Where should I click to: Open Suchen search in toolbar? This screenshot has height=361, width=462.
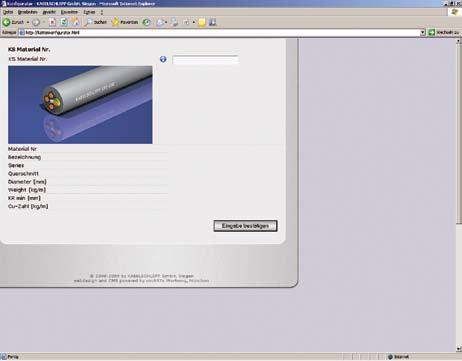(x=96, y=22)
